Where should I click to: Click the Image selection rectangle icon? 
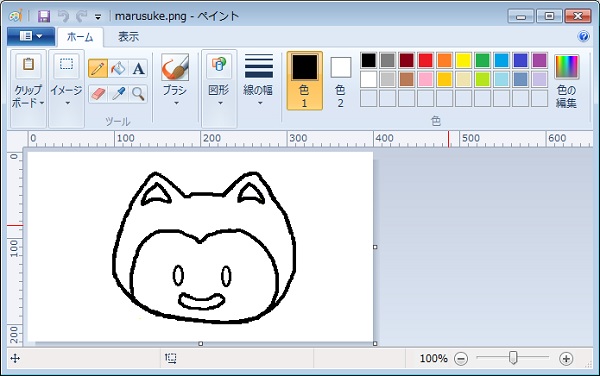[66, 65]
